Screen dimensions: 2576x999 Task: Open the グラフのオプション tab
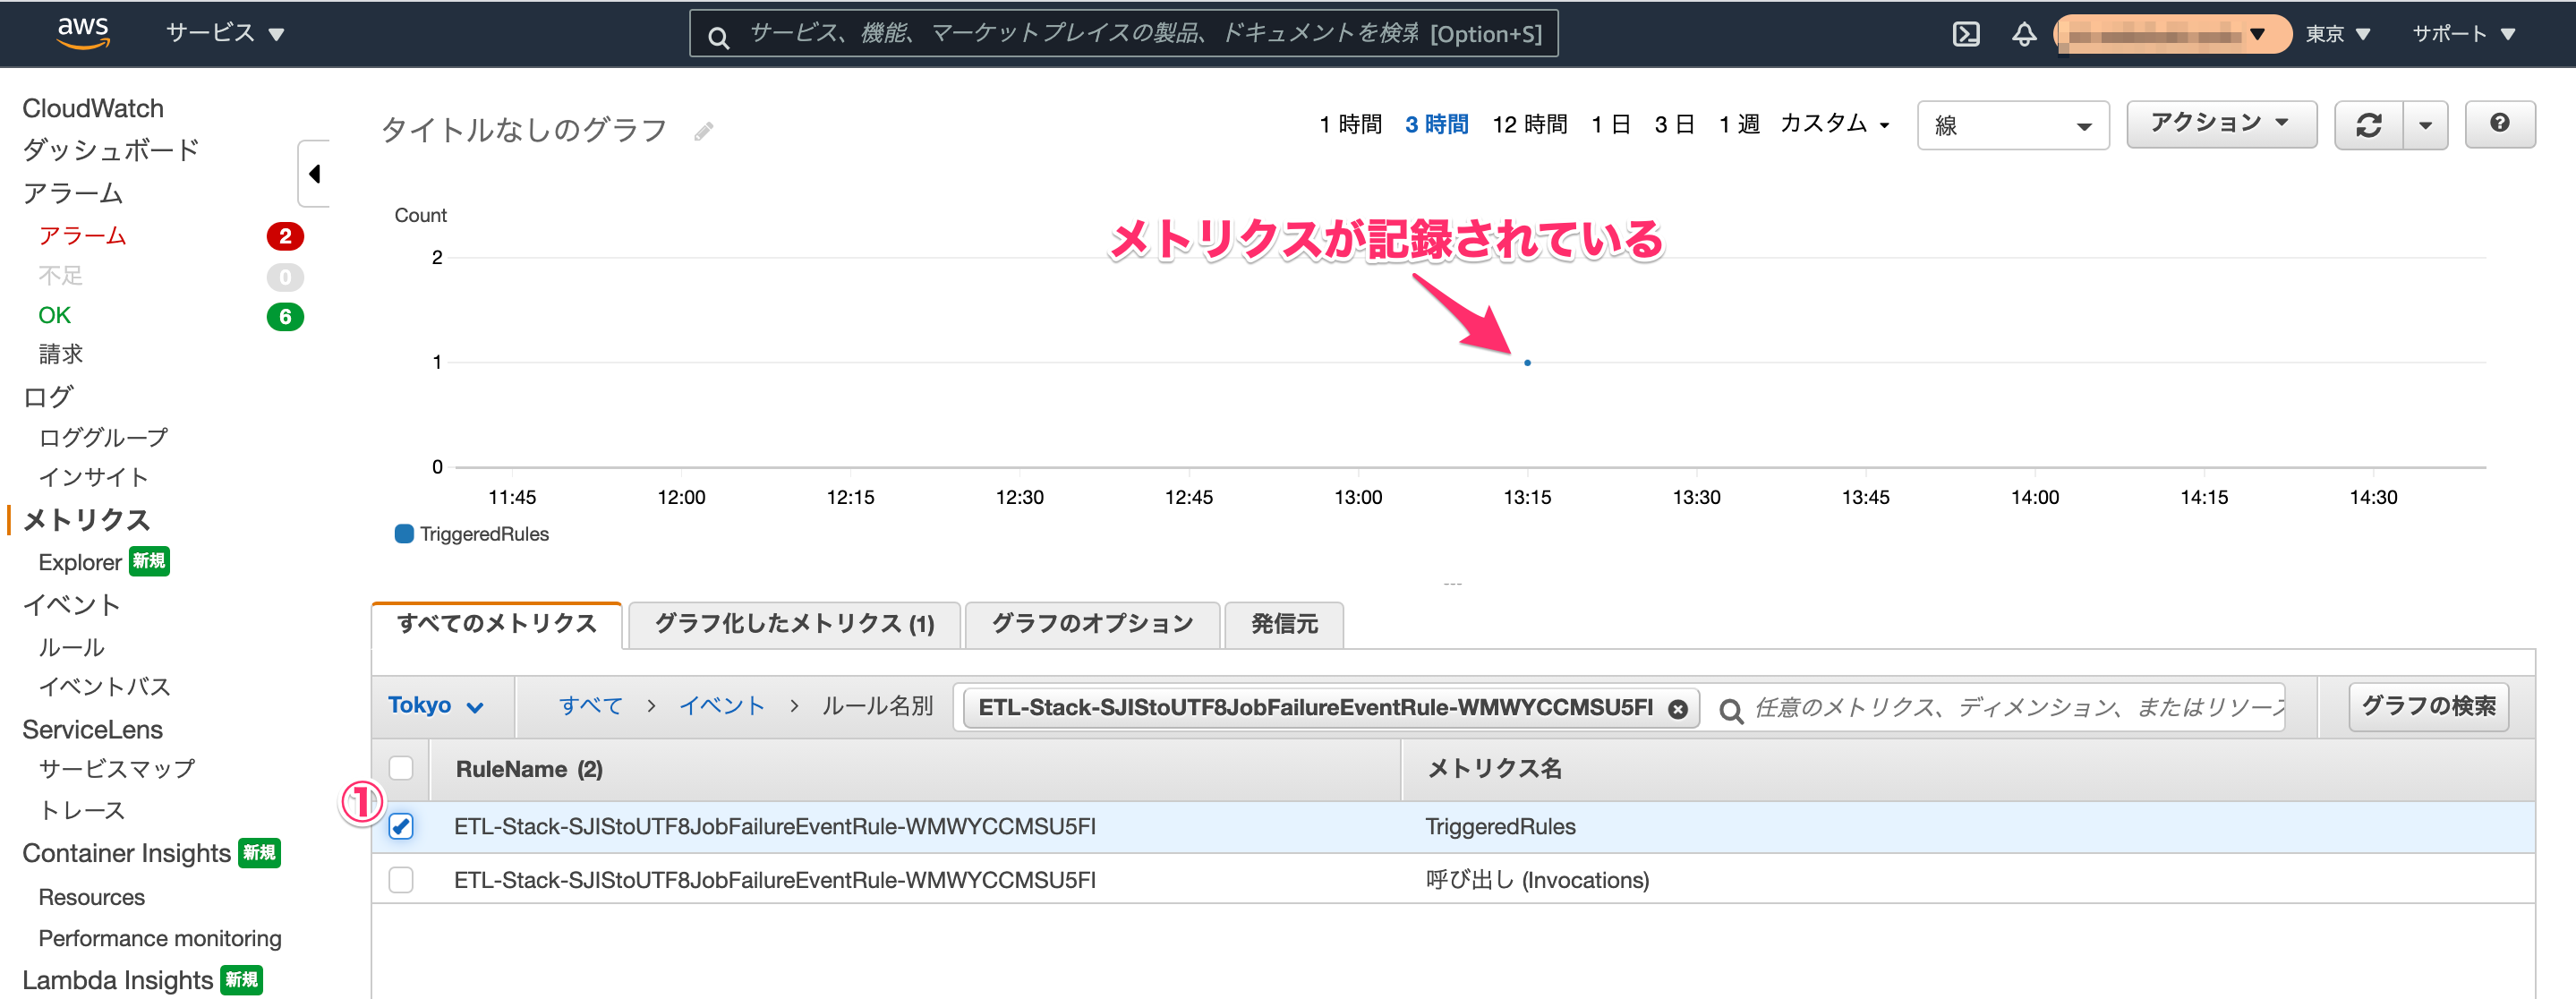(1091, 624)
